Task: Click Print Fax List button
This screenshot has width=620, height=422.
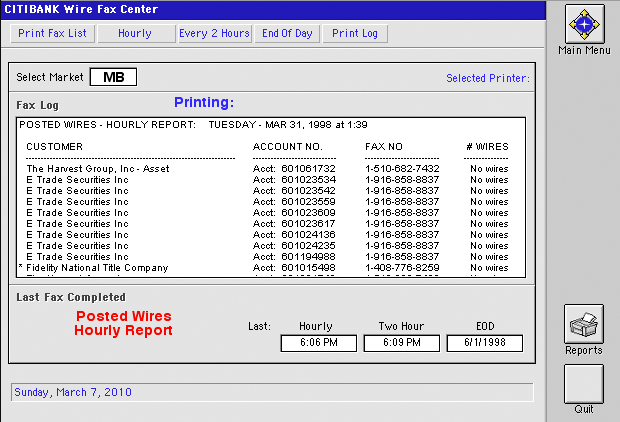Action: click(52, 33)
